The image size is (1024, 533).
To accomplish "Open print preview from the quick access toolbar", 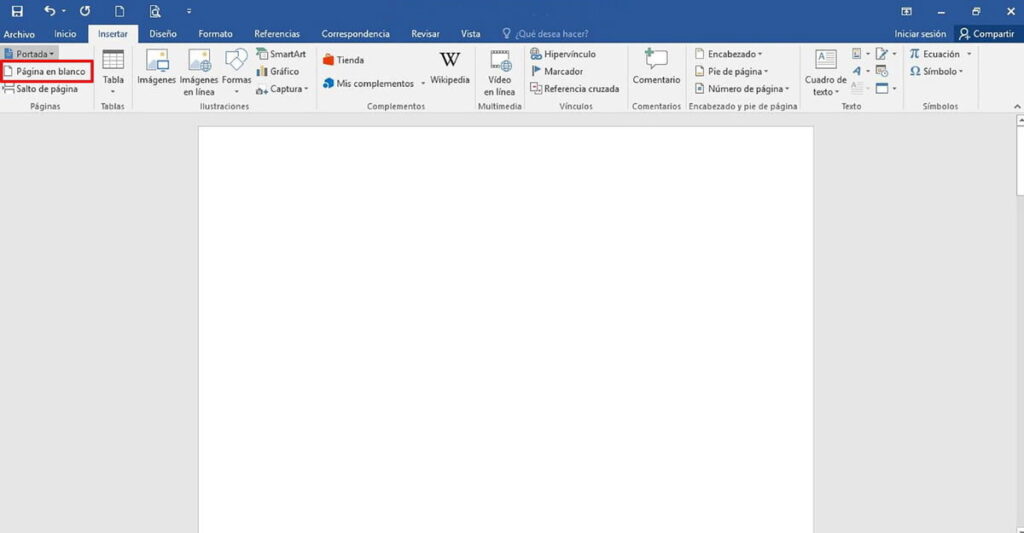I will tap(155, 11).
